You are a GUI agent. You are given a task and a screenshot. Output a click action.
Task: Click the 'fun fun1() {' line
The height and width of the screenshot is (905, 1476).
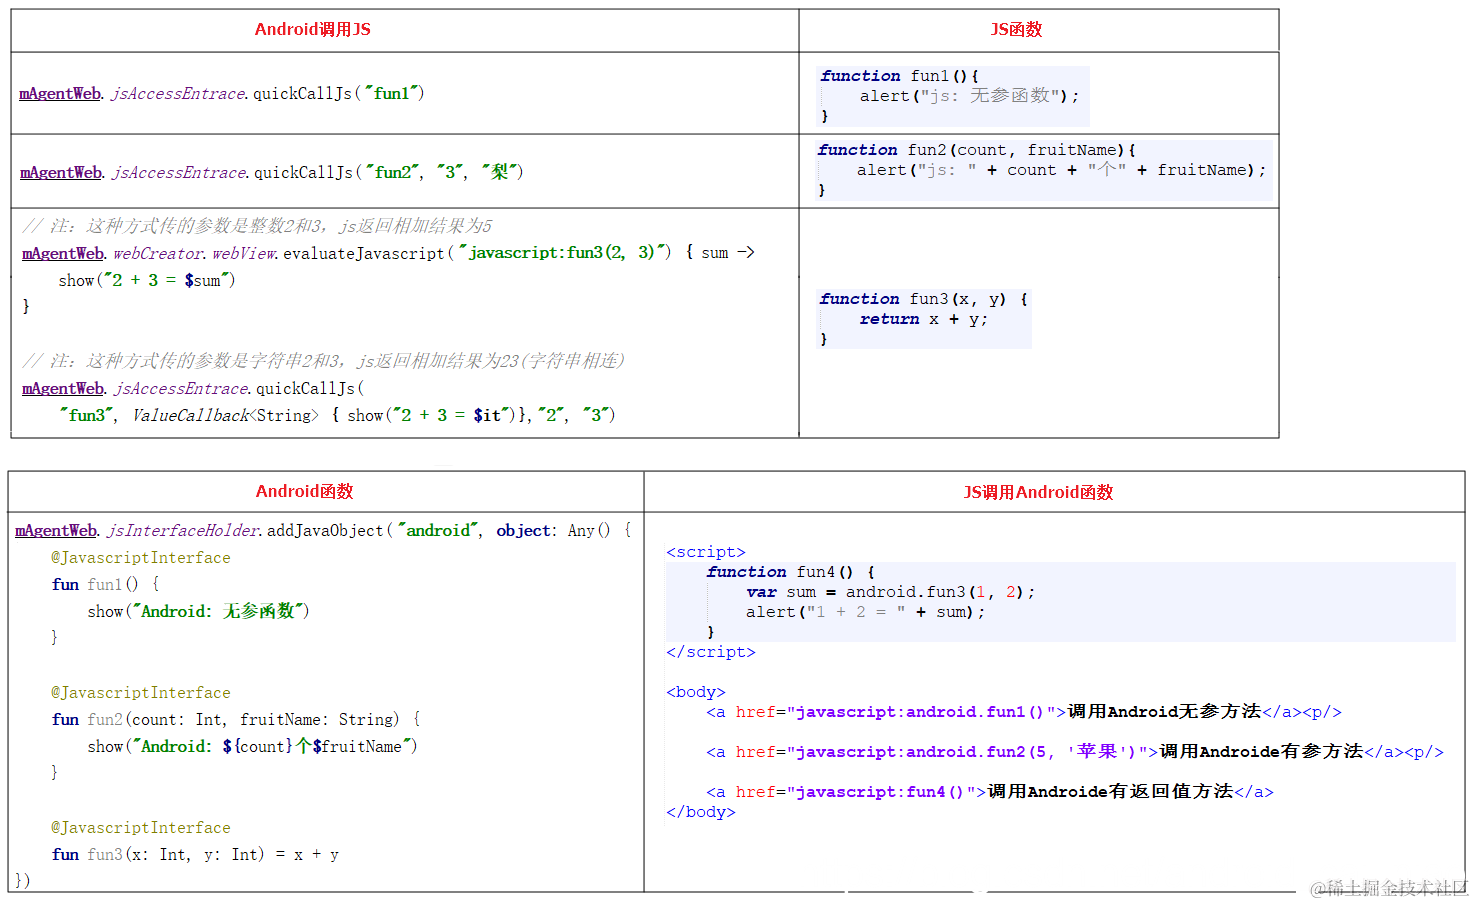click(x=105, y=584)
